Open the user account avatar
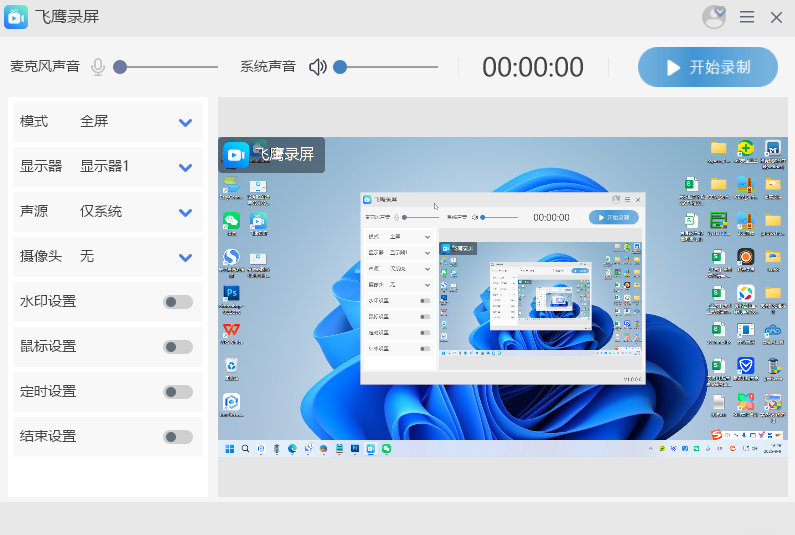The image size is (795, 535). point(714,17)
